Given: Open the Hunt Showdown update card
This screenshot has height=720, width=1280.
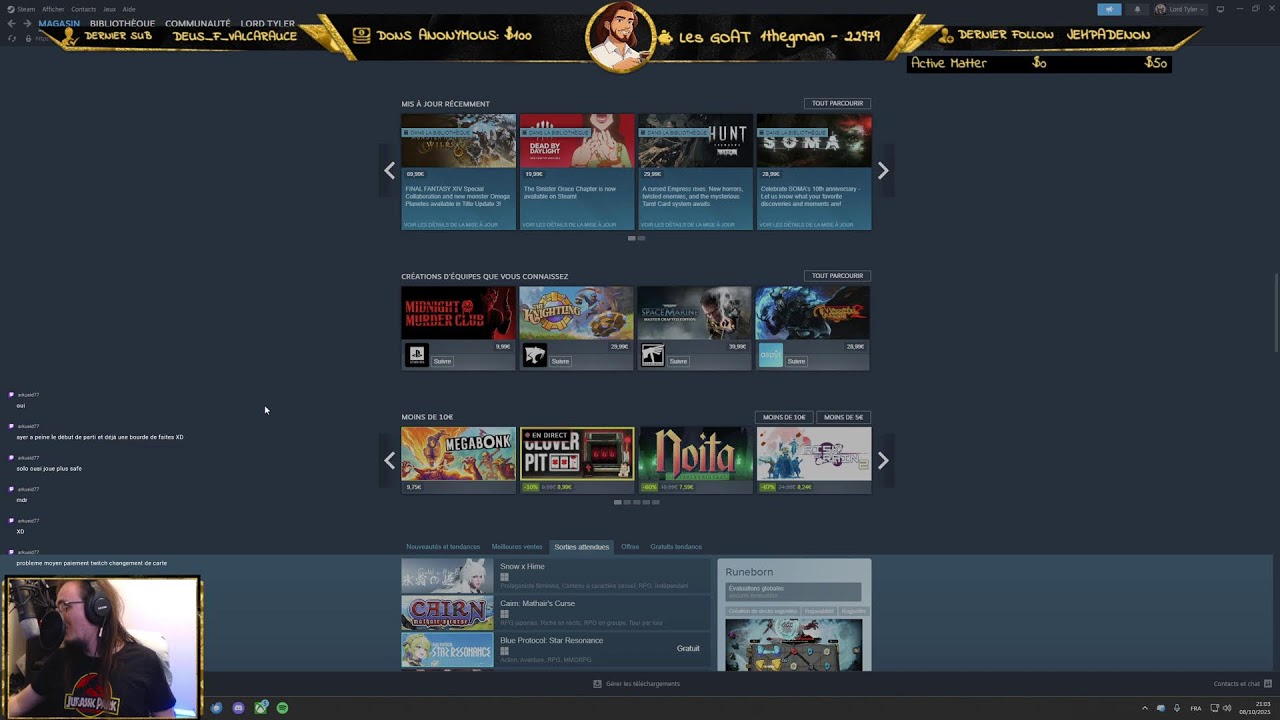Looking at the screenshot, I should pos(695,172).
